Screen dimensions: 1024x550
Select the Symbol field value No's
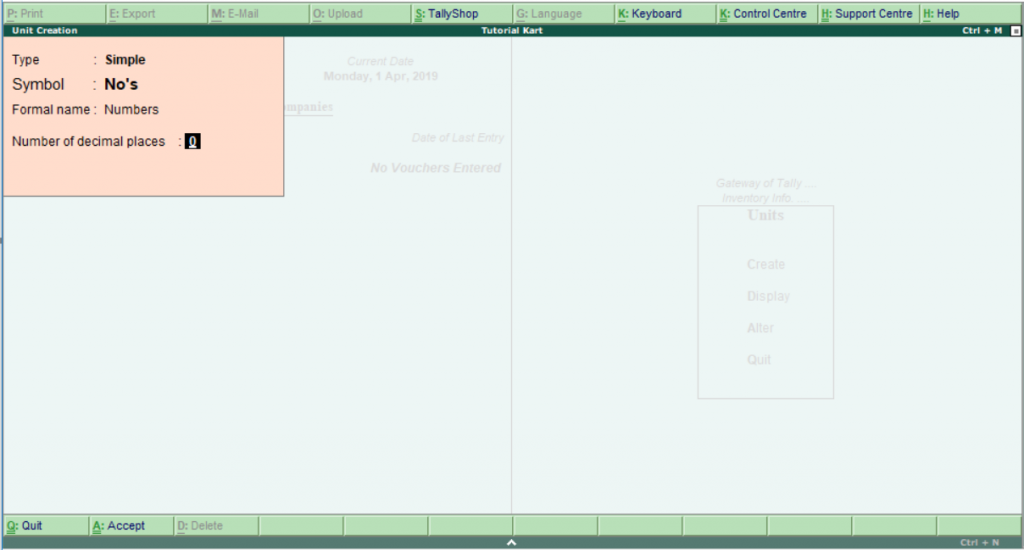121,85
